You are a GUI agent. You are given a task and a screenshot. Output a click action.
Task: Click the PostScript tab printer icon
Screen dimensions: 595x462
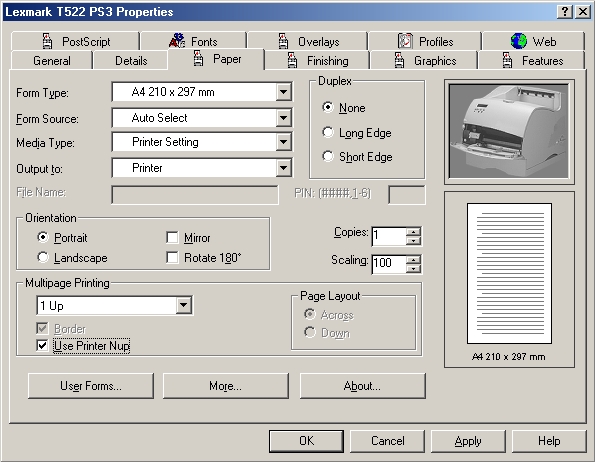click(x=47, y=41)
